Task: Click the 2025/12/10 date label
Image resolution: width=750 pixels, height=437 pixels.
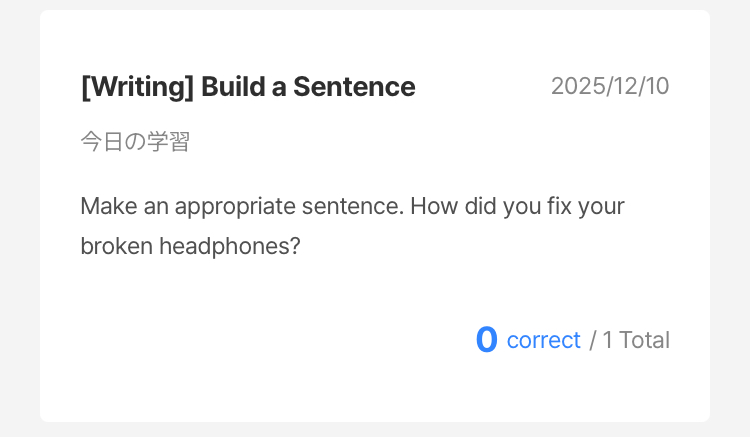Action: (609, 87)
